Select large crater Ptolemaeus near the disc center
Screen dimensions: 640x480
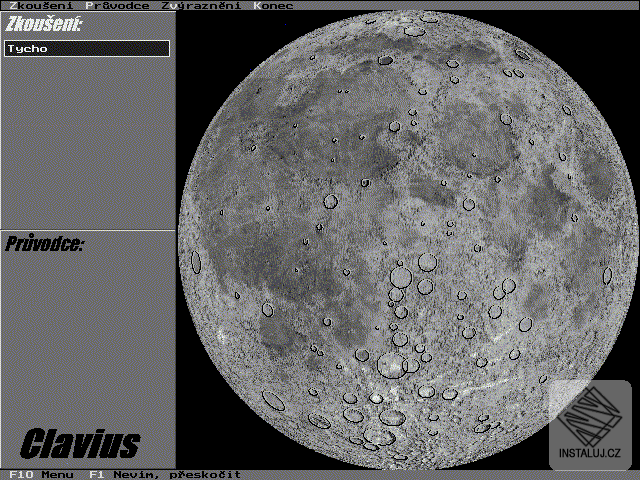[401, 277]
